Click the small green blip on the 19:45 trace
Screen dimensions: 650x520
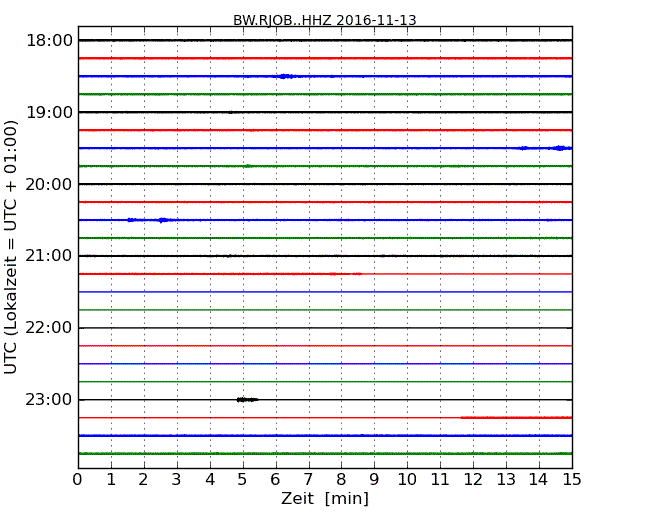click(x=248, y=166)
